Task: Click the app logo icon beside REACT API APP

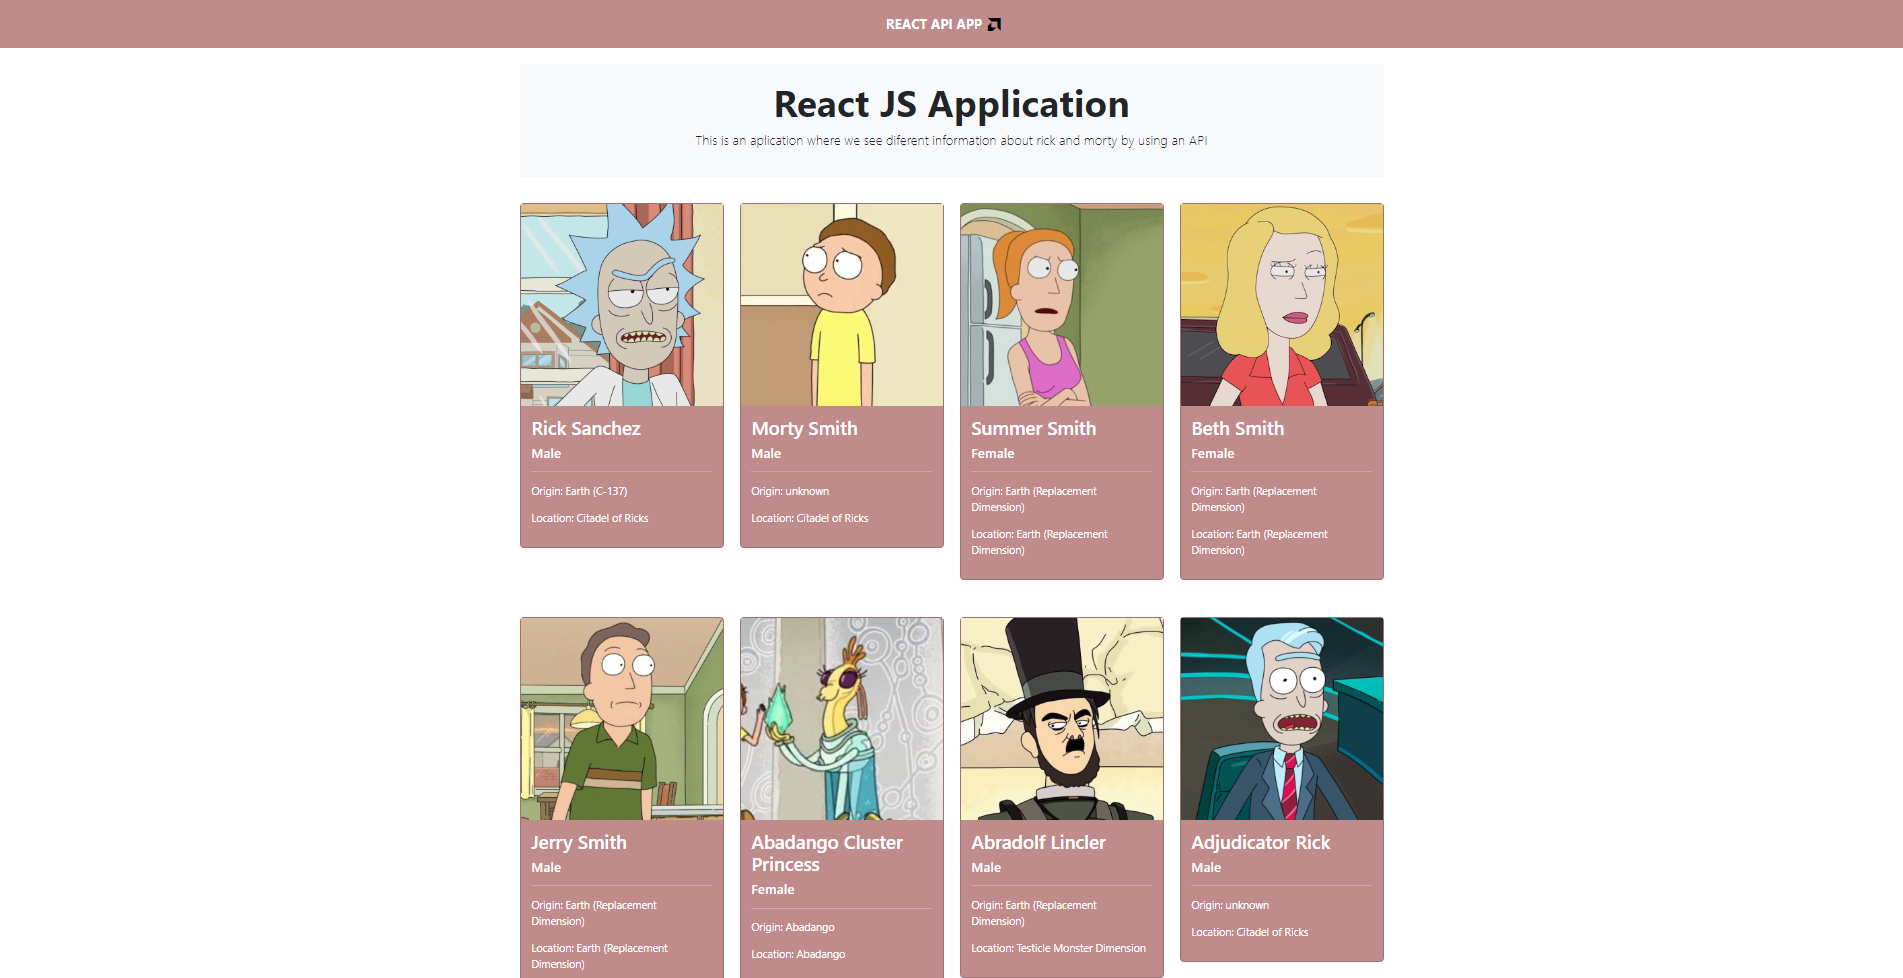Action: point(992,23)
